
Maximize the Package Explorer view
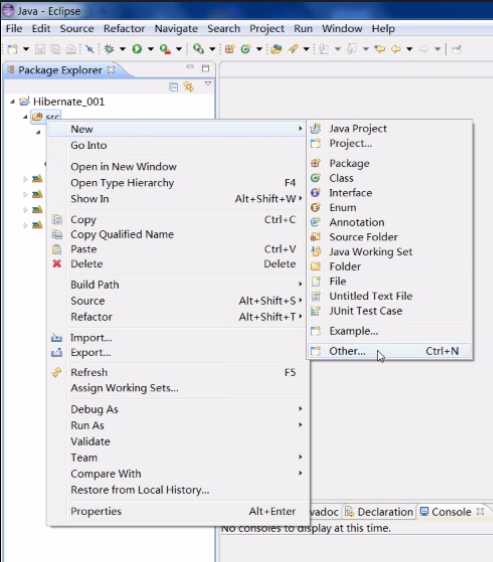(205, 68)
